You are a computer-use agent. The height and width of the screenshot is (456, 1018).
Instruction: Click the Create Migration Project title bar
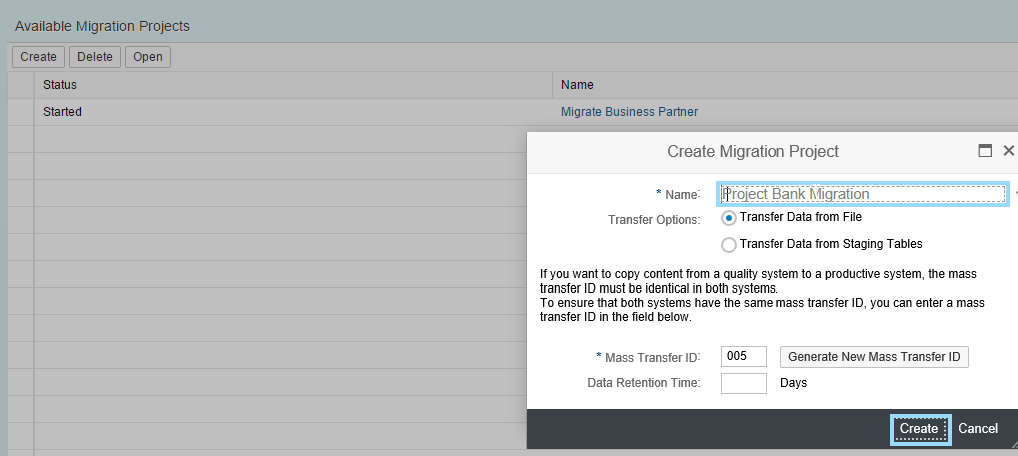tap(752, 151)
